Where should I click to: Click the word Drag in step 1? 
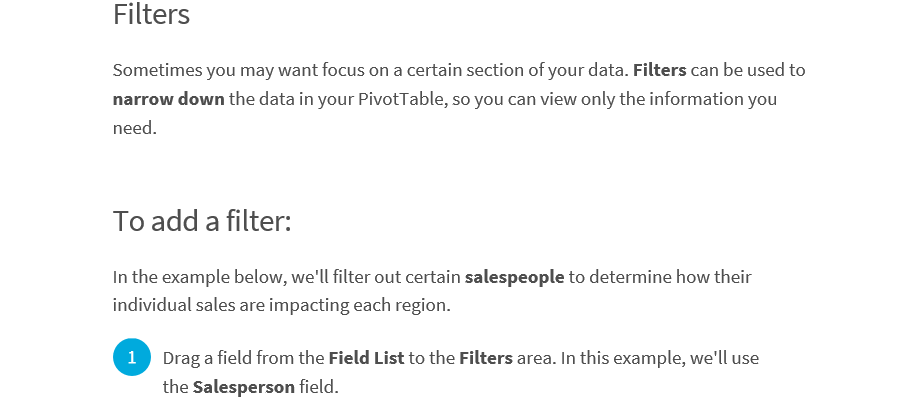180,358
